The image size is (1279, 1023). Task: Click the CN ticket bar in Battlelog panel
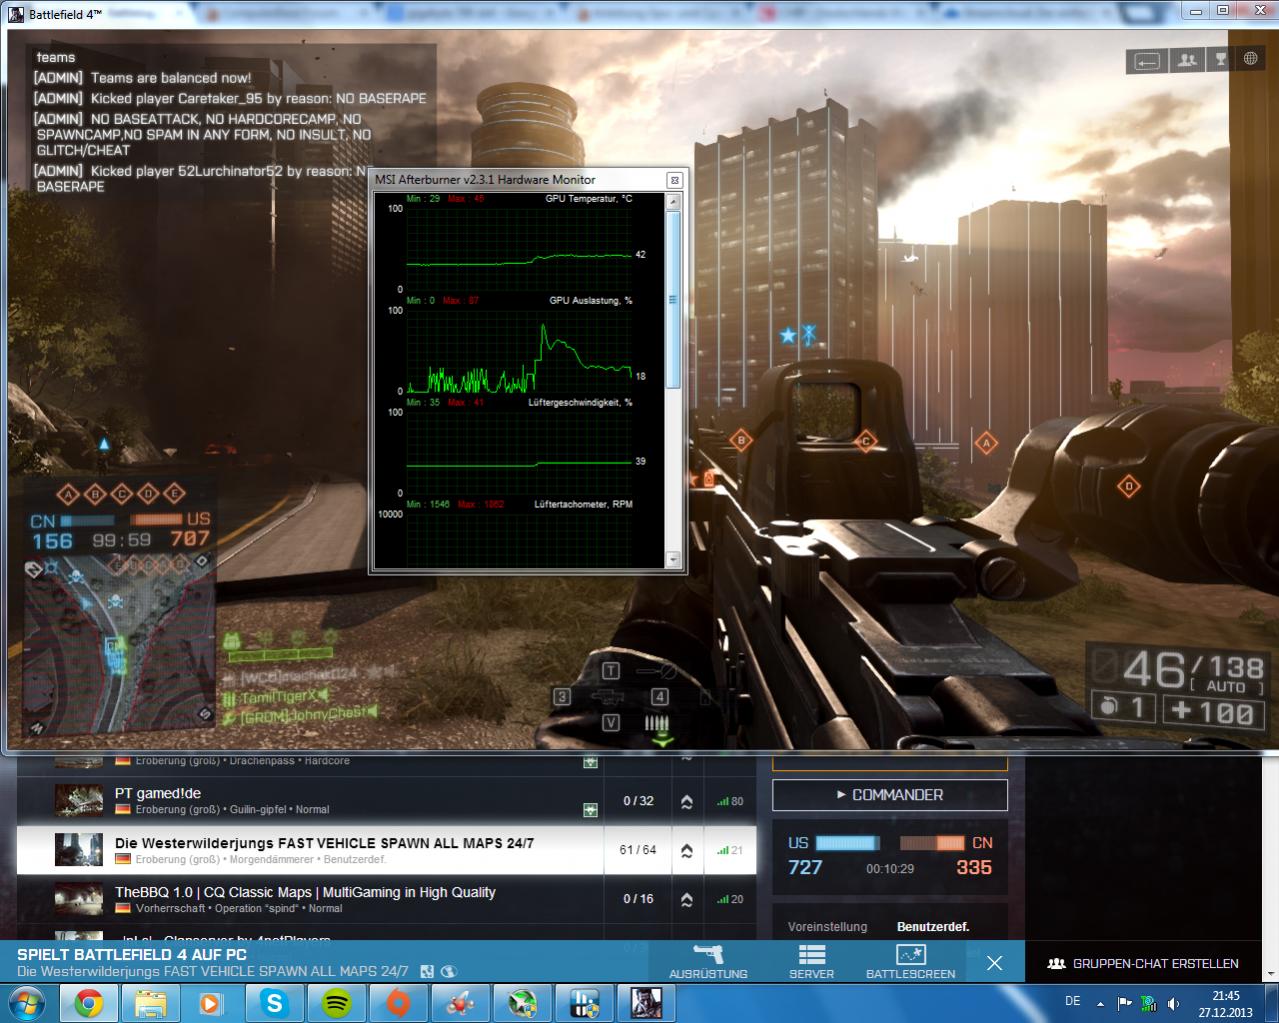pos(932,843)
